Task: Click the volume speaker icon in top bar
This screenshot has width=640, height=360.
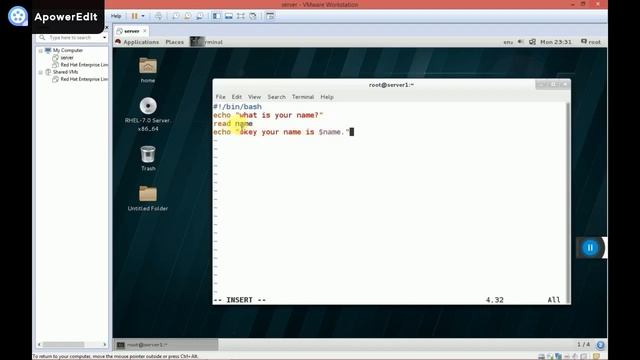Action: point(520,42)
